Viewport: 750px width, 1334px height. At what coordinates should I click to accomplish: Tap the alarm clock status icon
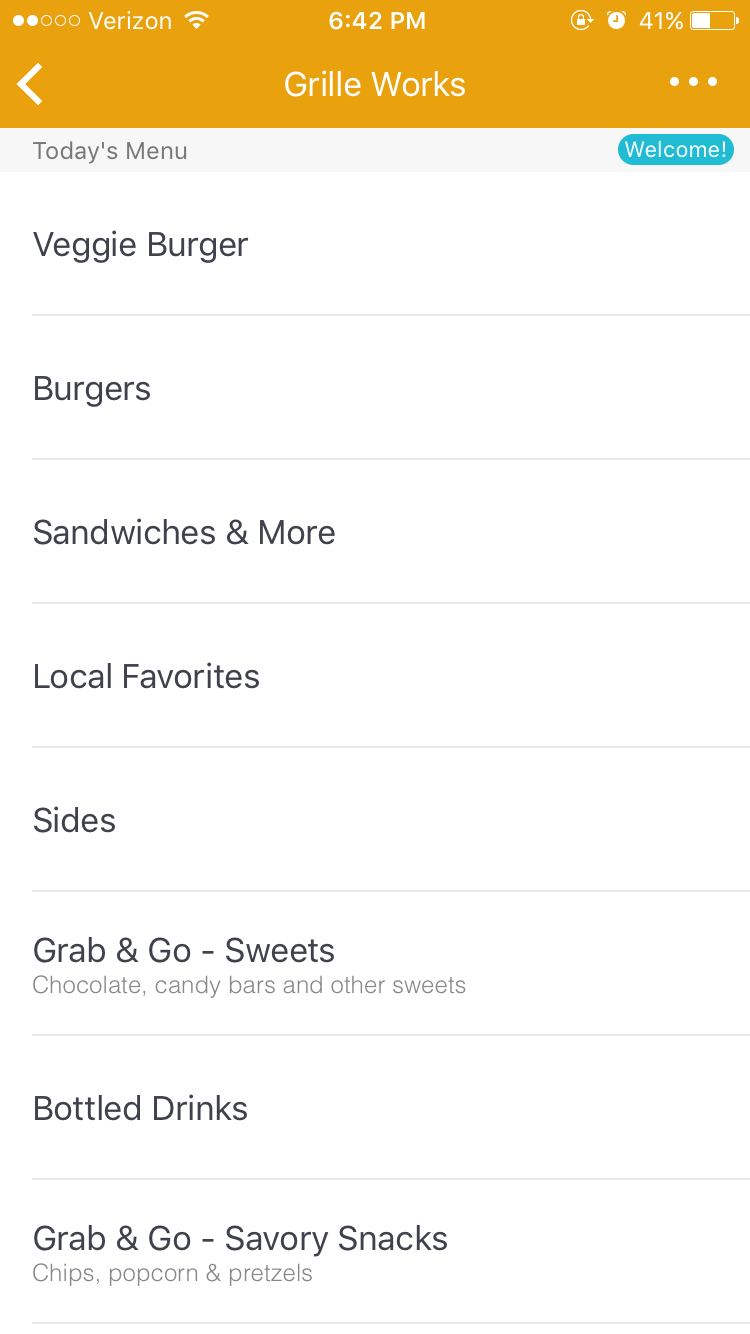point(617,21)
